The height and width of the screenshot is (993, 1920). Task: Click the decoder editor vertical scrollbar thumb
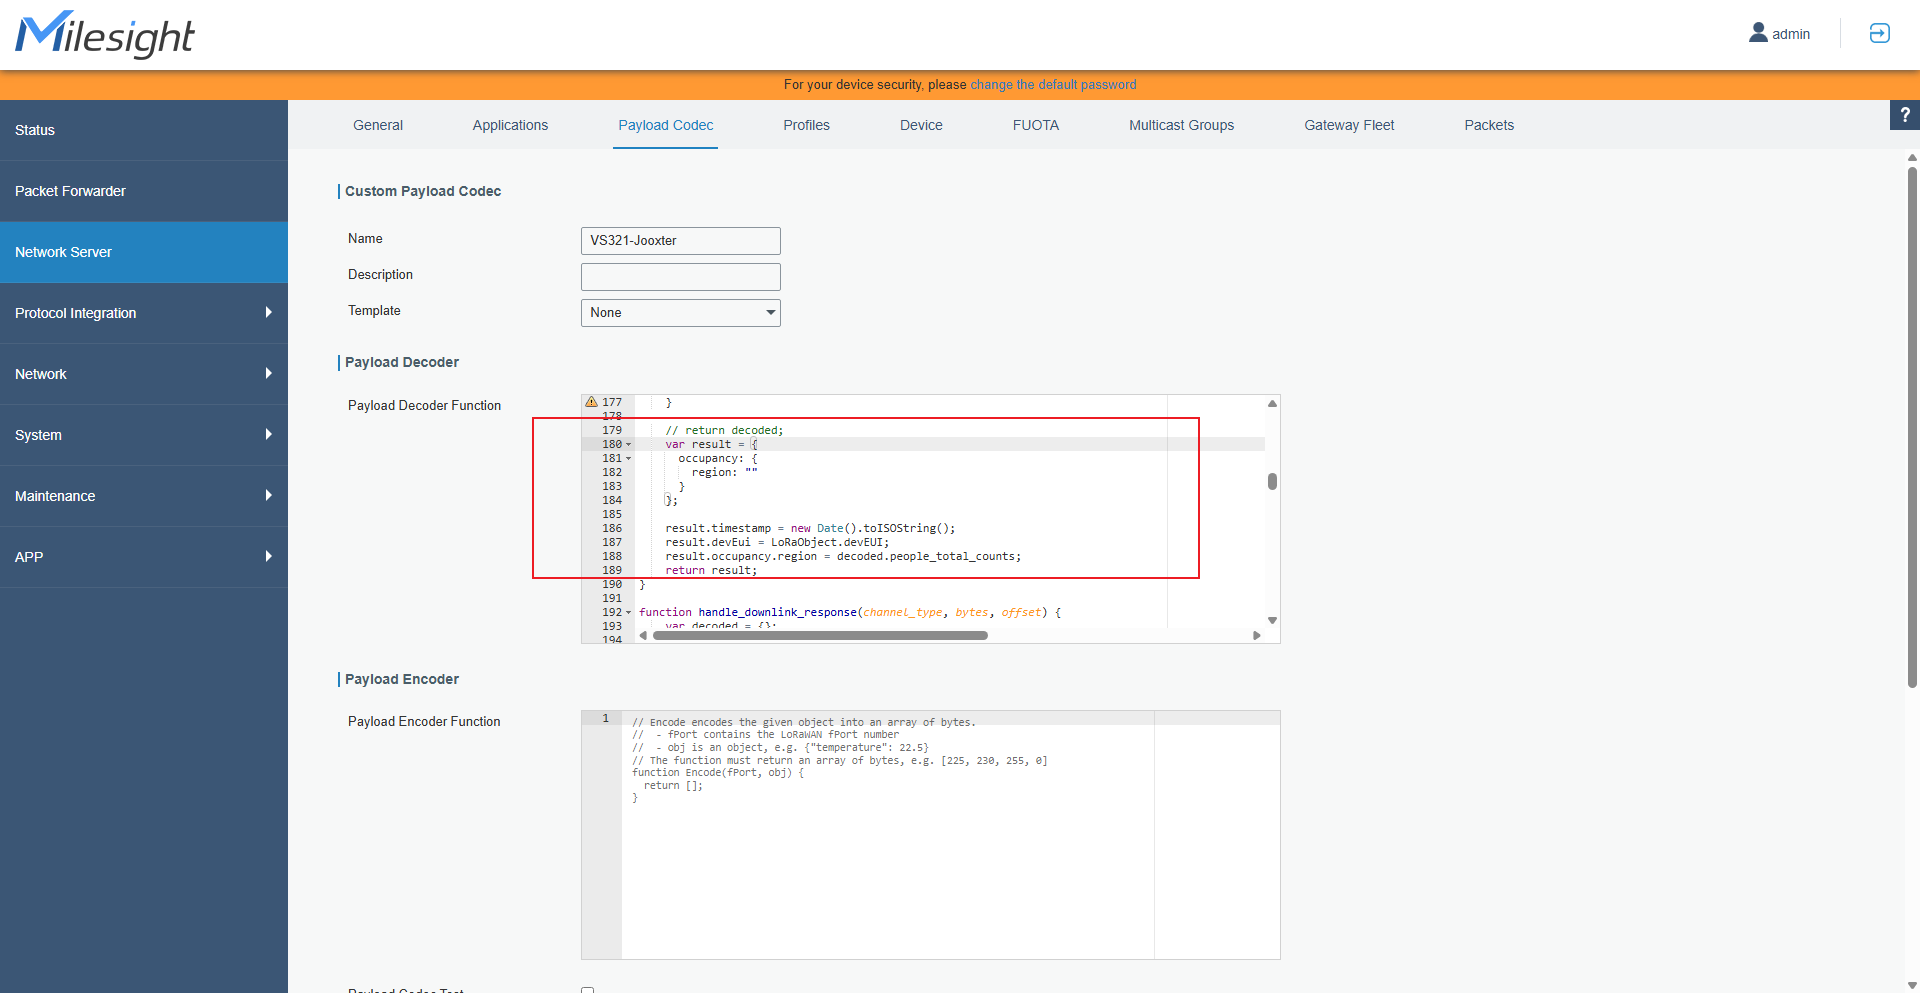(1272, 481)
